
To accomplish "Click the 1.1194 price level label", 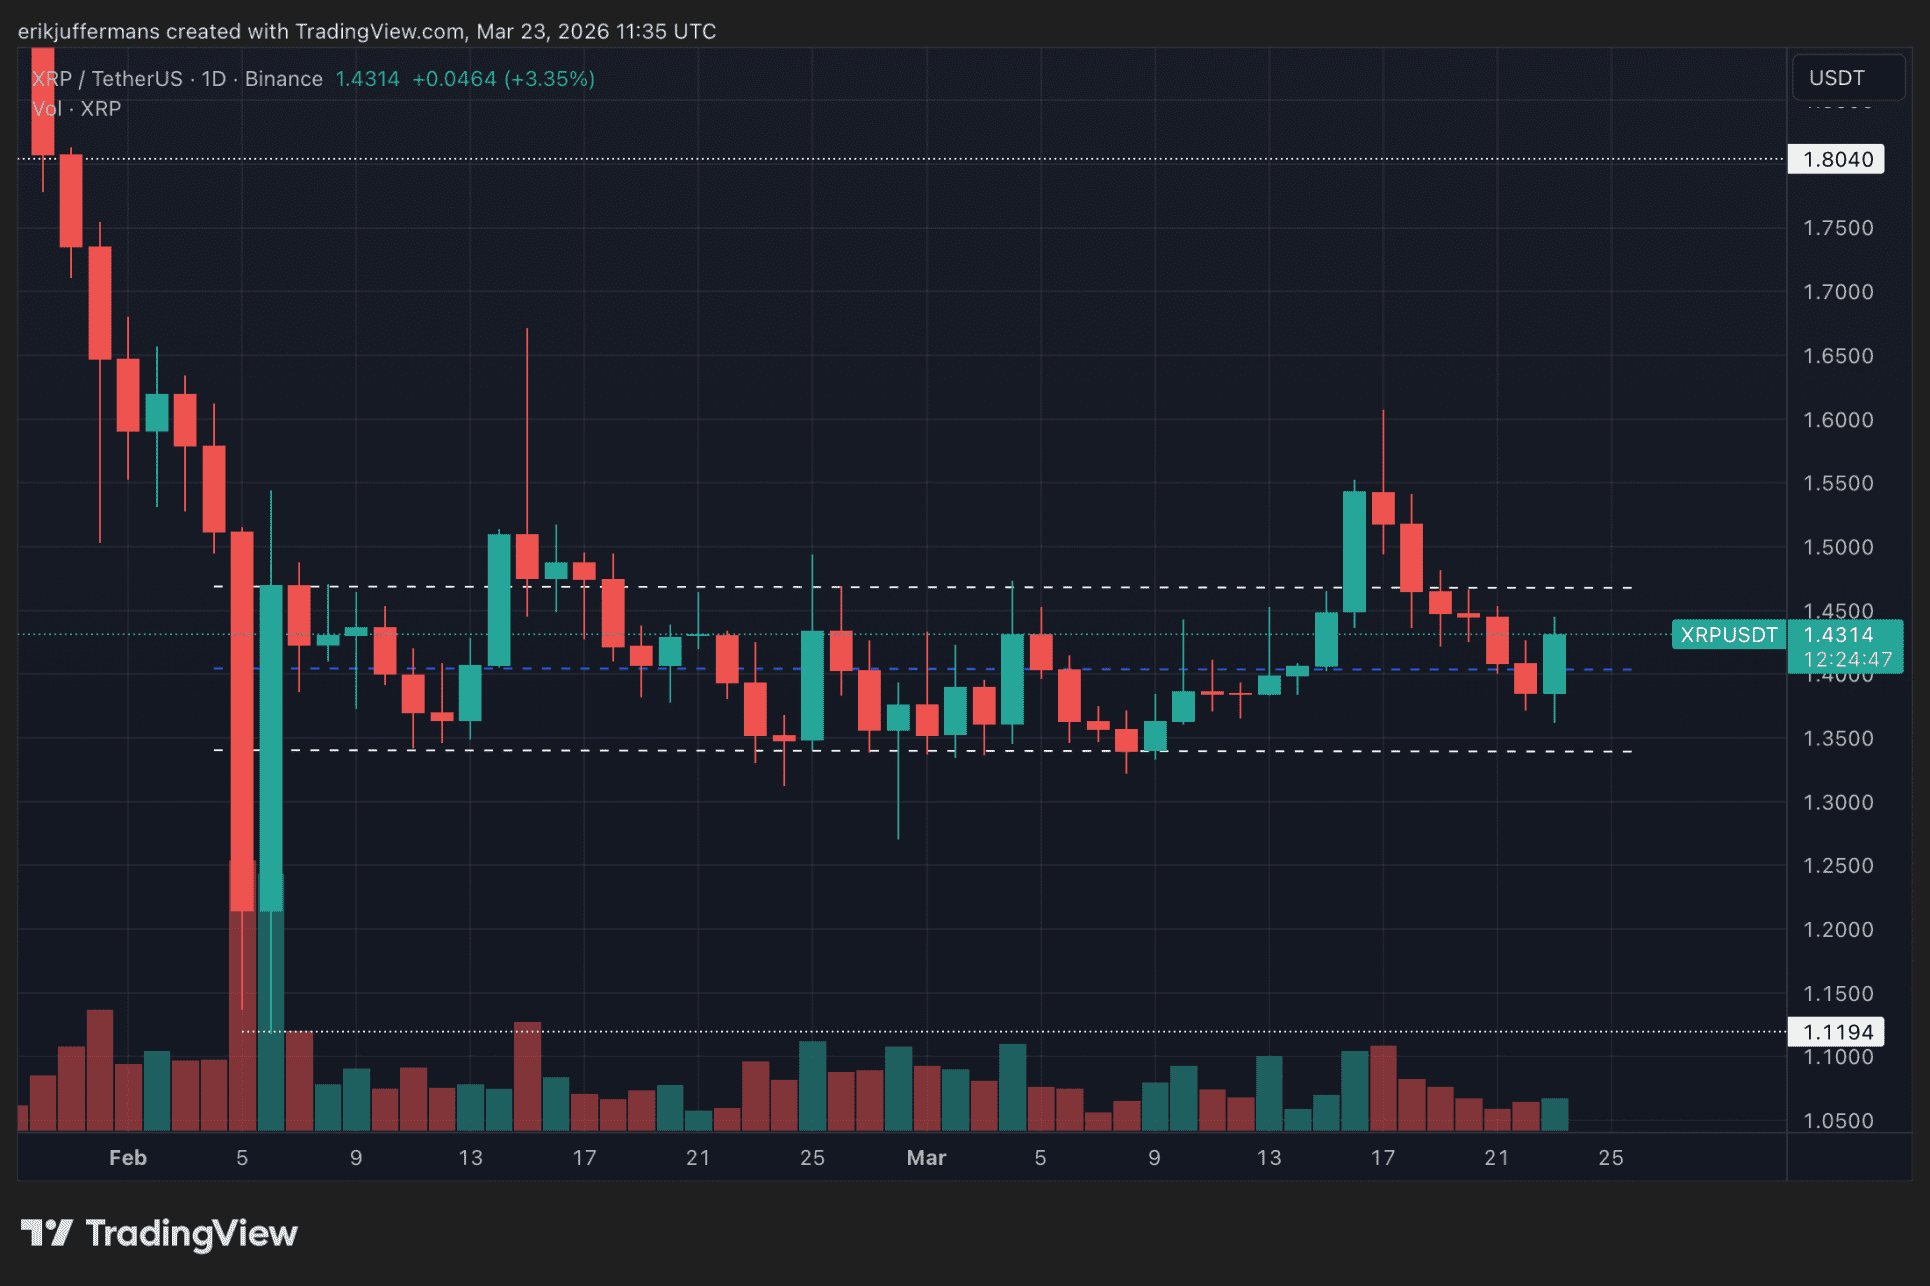I will coord(1836,1031).
